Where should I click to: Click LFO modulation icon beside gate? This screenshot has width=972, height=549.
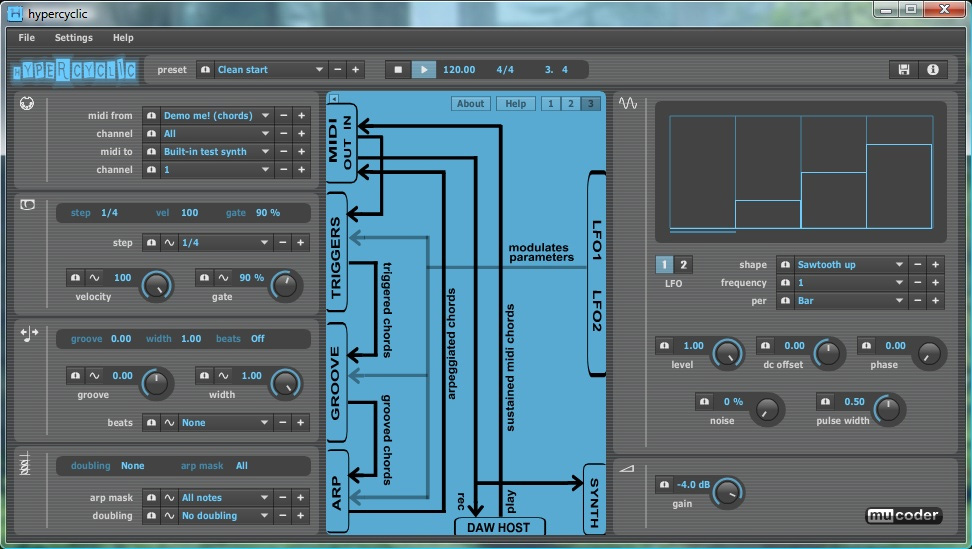223,278
